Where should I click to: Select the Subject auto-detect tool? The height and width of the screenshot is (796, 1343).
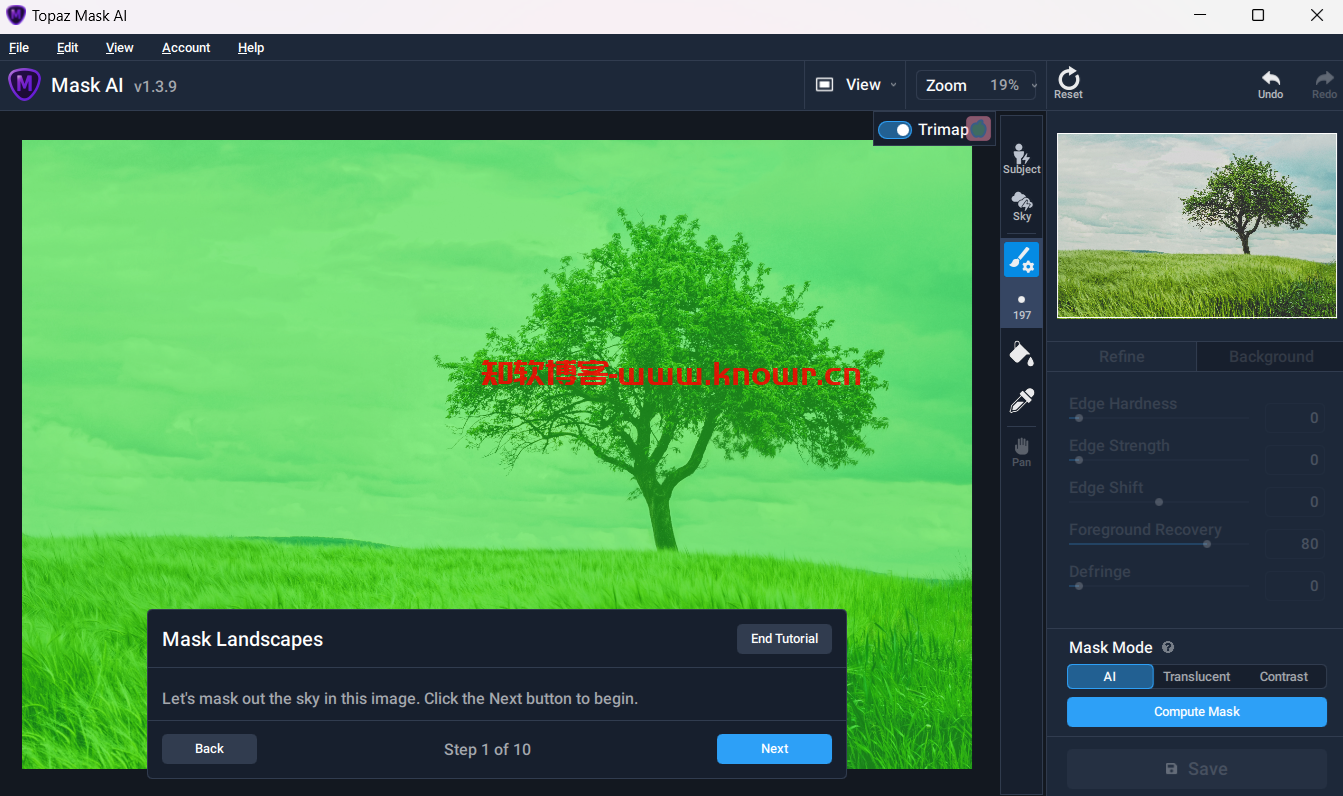[1021, 160]
